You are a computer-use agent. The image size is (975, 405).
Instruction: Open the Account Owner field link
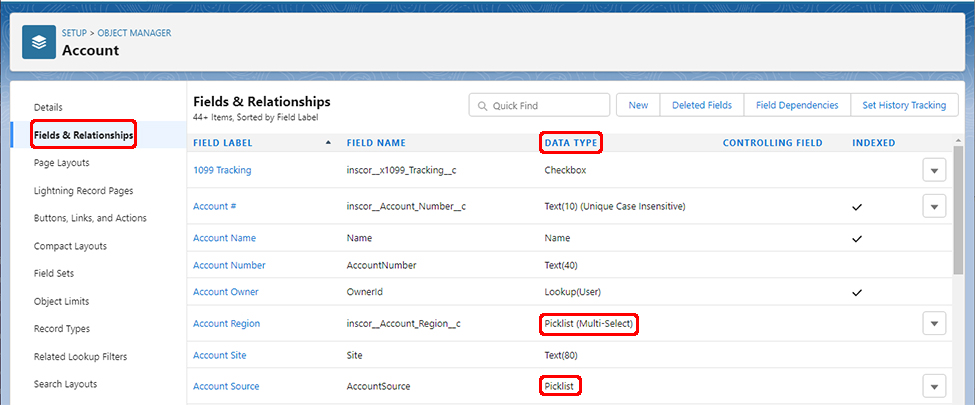225,292
